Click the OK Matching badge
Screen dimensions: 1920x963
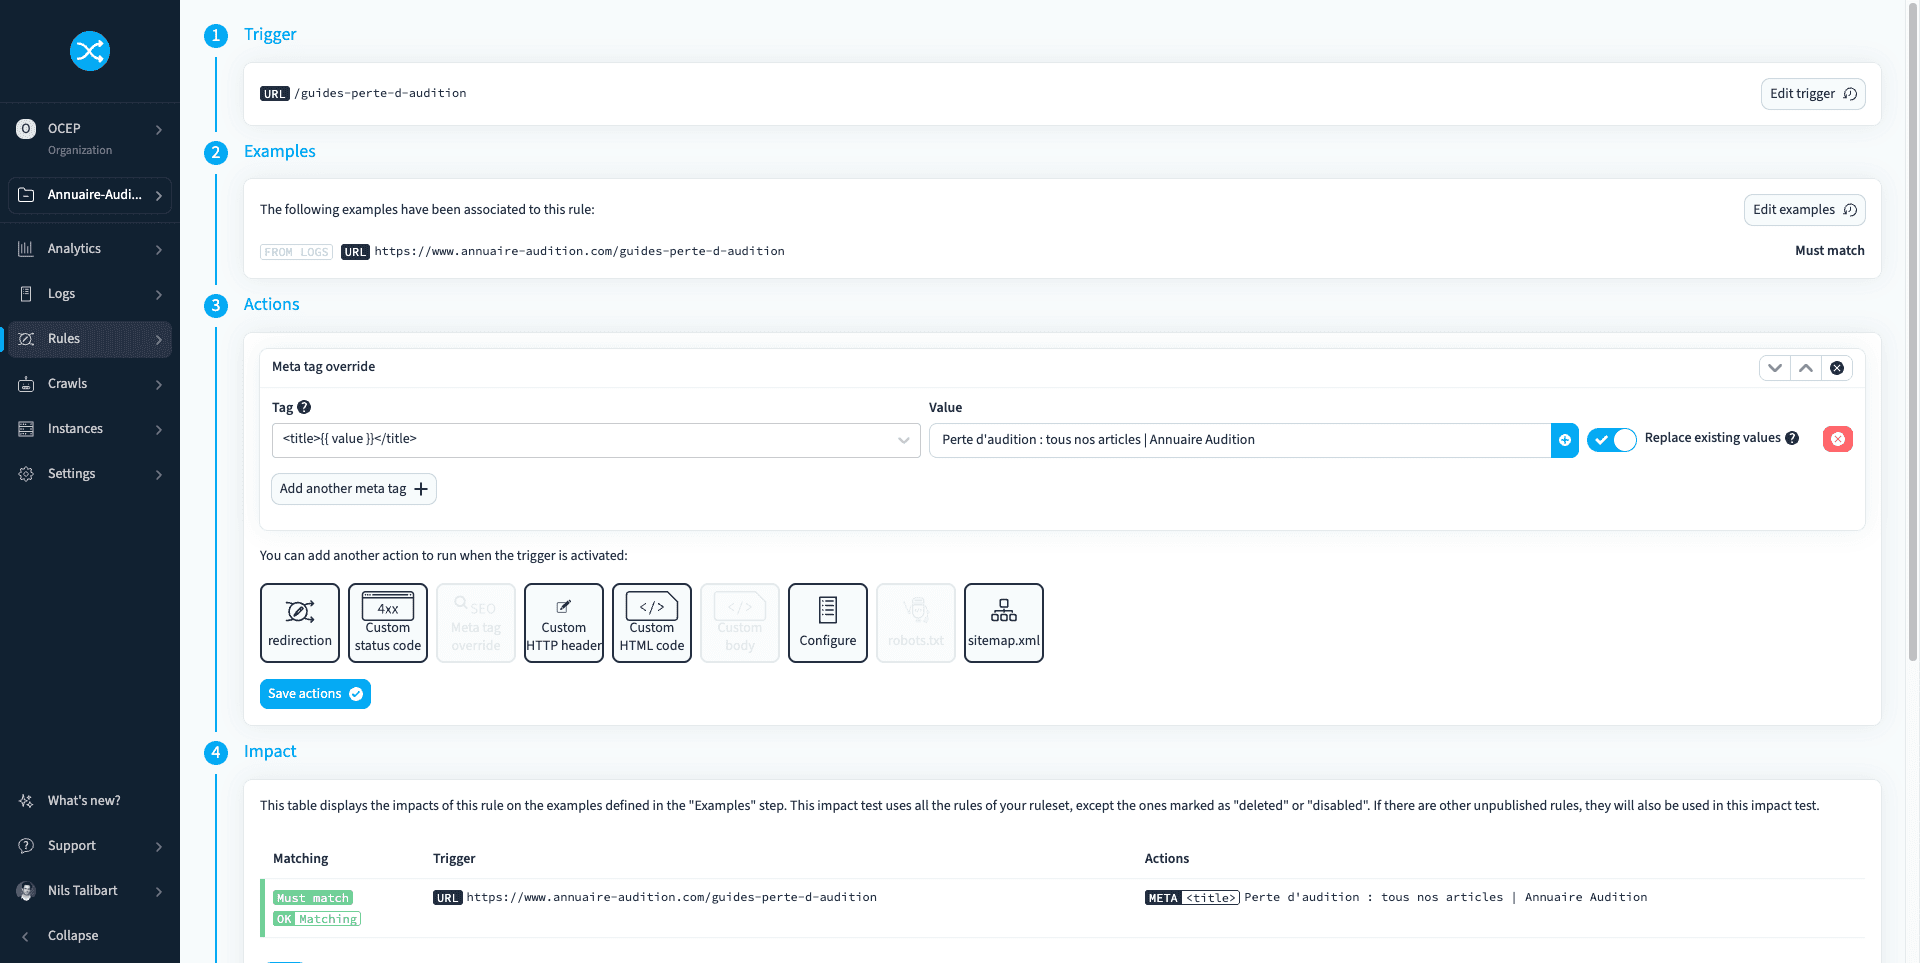(317, 919)
